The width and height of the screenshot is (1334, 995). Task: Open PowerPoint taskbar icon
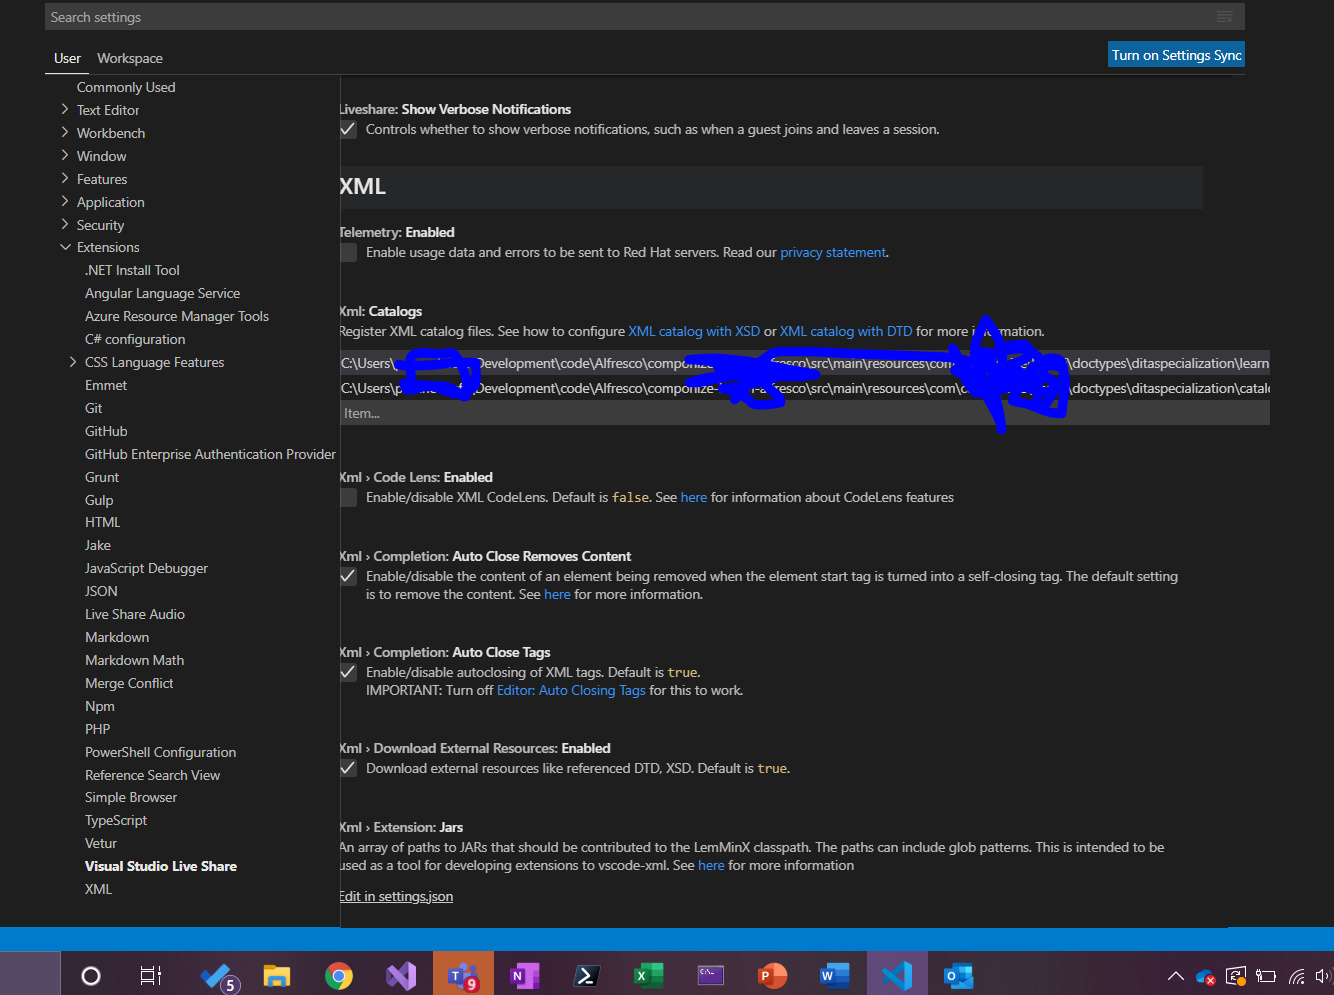[772, 976]
